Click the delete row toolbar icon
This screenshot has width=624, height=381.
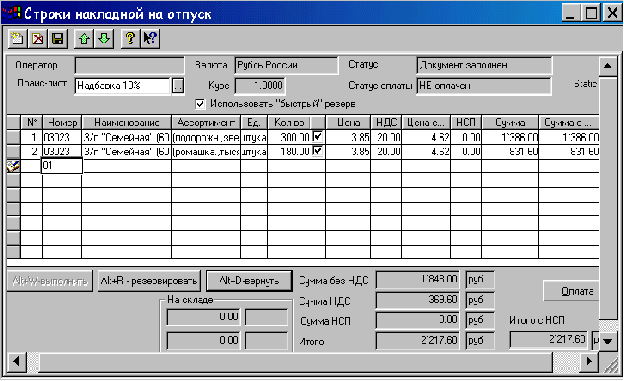click(x=38, y=39)
